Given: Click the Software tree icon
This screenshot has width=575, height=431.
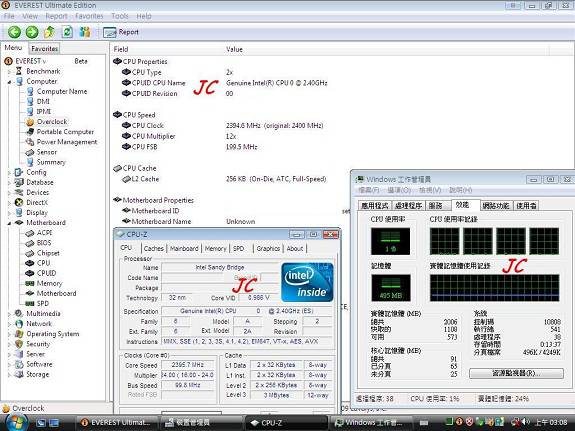Looking at the screenshot, I should pyautogui.click(x=19, y=364).
